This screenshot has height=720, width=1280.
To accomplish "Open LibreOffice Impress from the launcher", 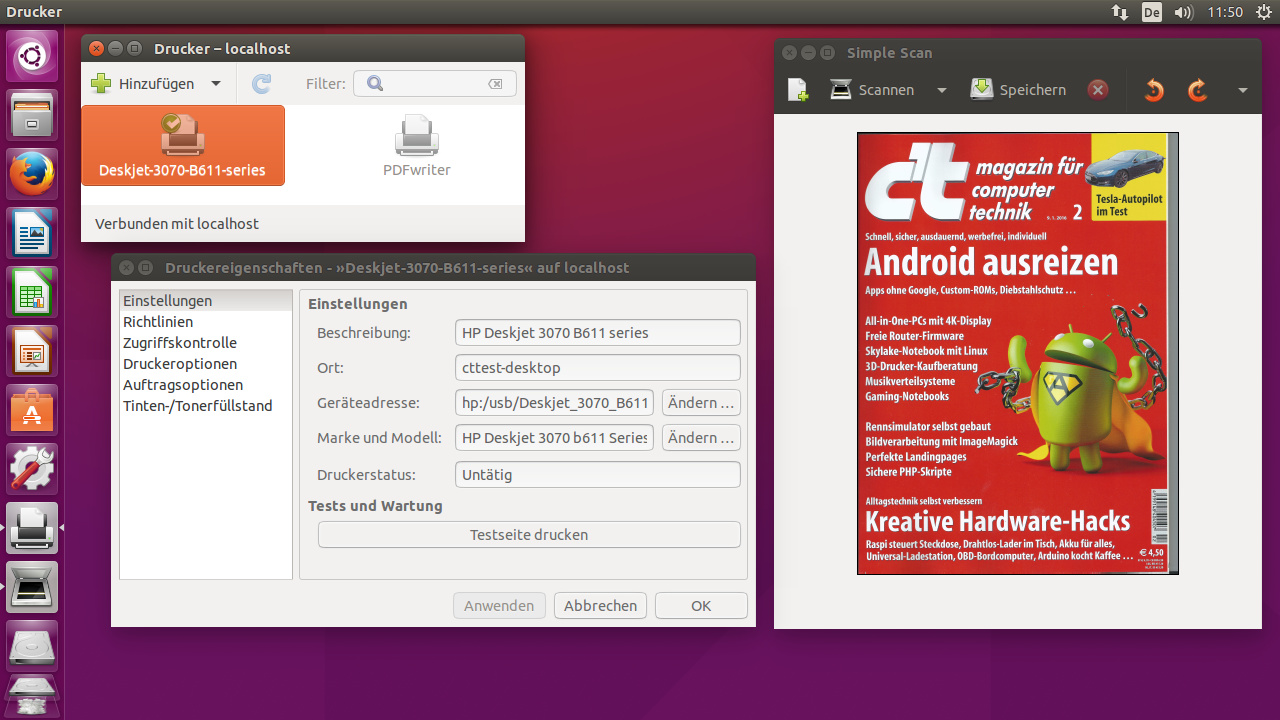I will [x=33, y=352].
